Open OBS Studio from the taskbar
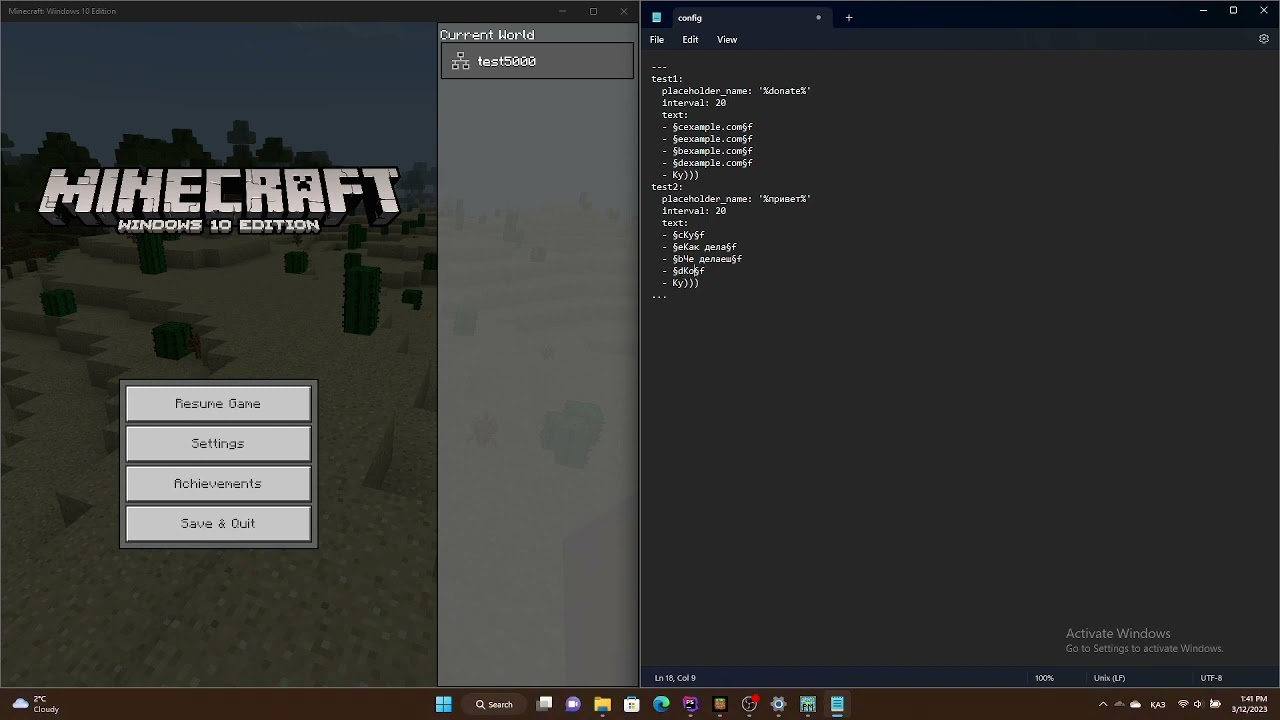This screenshot has width=1280, height=720. click(749, 704)
